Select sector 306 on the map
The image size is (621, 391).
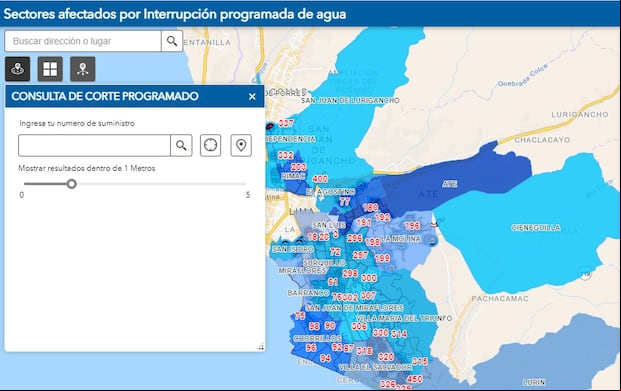[x=359, y=326]
